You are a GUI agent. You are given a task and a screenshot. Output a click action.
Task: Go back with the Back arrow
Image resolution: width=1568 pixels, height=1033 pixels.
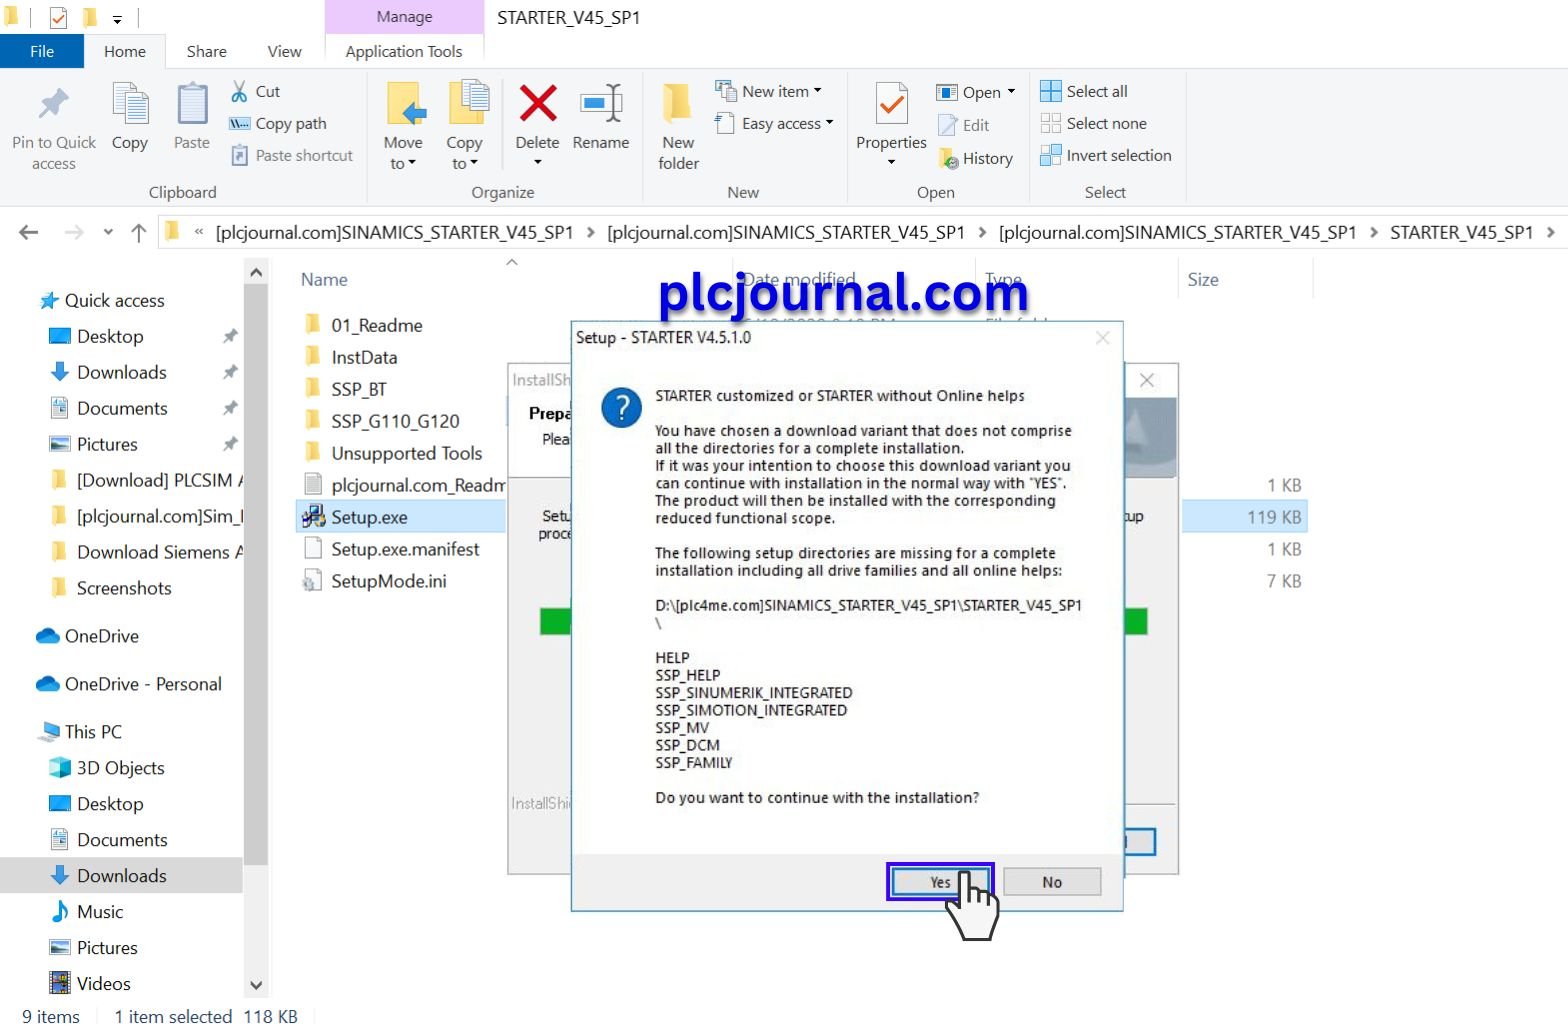(29, 232)
